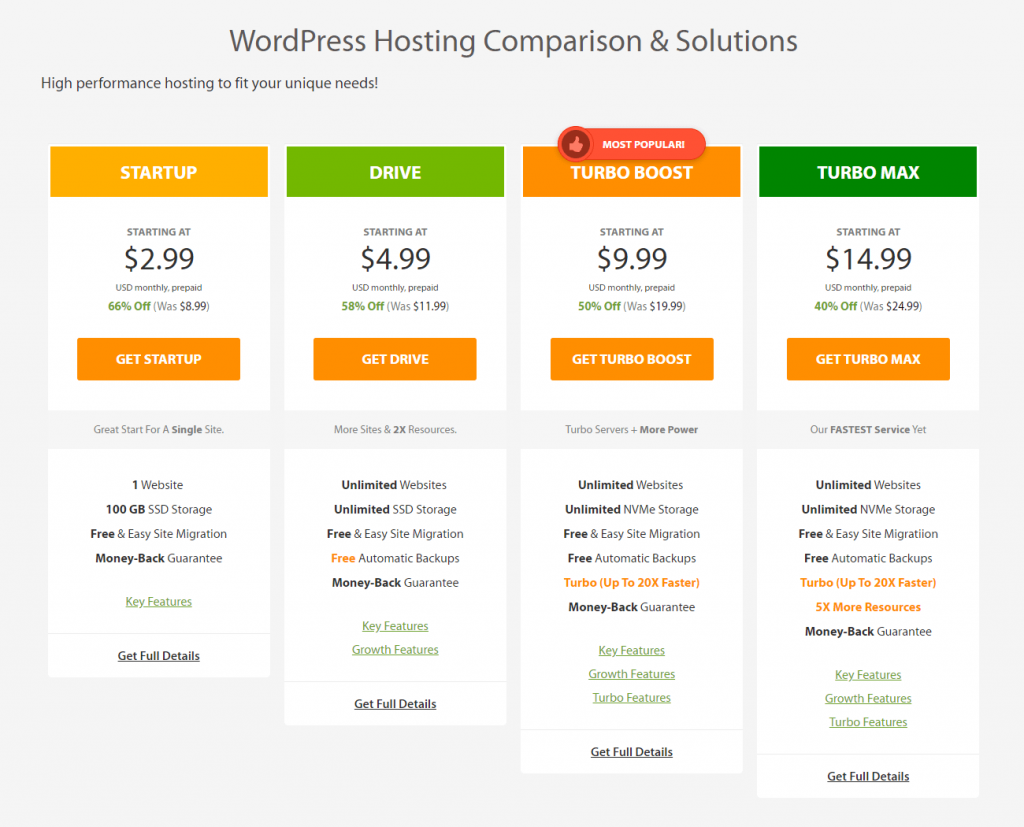
Task: Click 'Unlimited Websites' in Turbo Max plan
Action: click(x=868, y=485)
